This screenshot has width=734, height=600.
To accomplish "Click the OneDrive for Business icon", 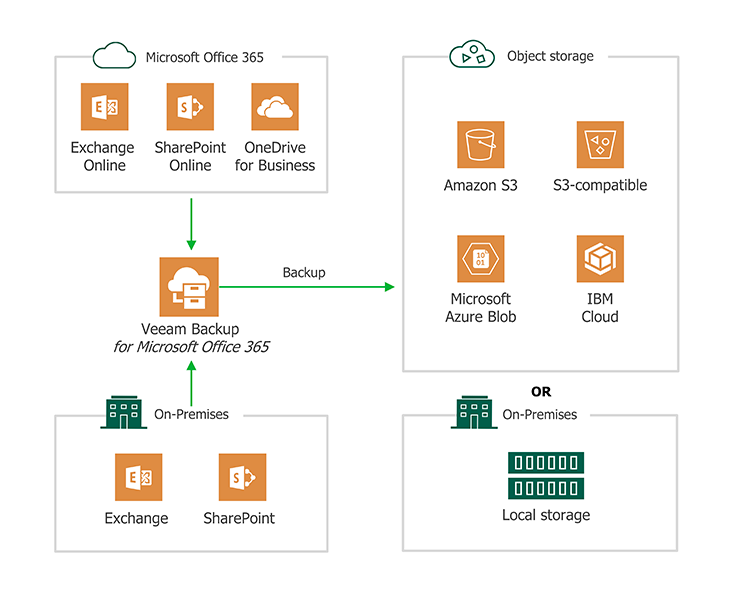I will click(275, 107).
